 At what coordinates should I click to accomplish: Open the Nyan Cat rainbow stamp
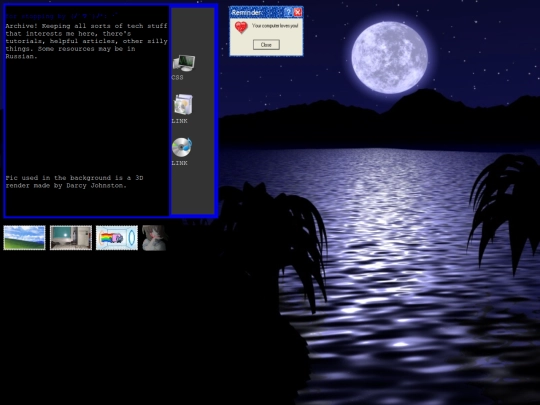coord(117,238)
